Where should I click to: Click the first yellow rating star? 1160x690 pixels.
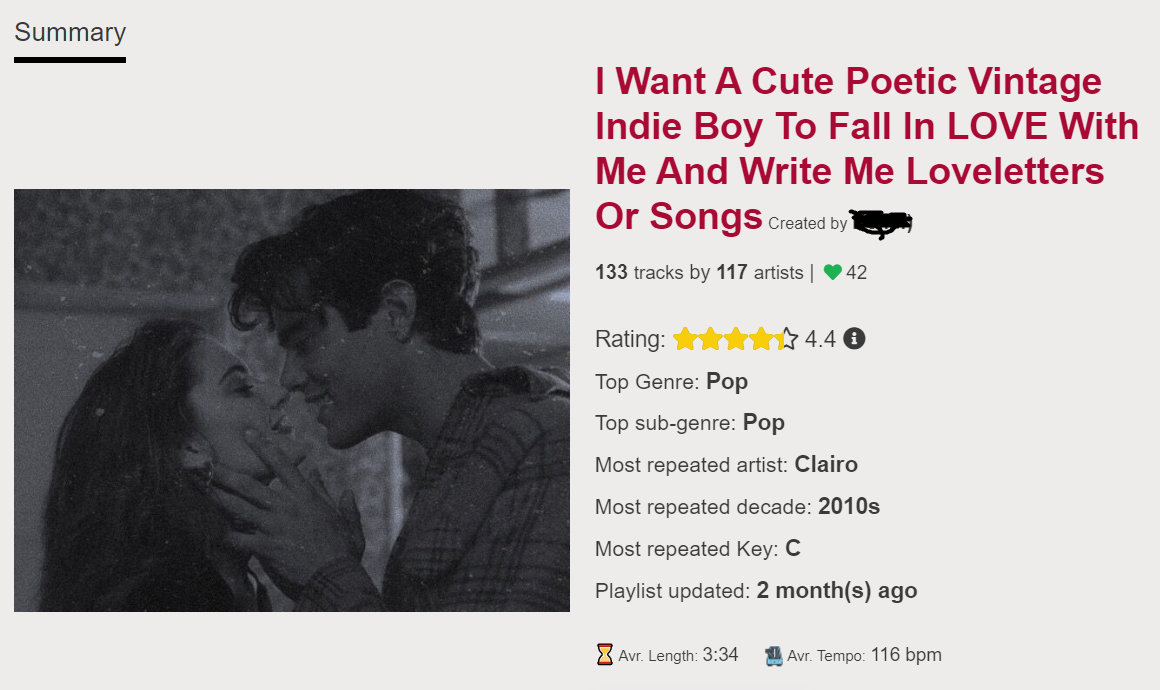tap(685, 339)
